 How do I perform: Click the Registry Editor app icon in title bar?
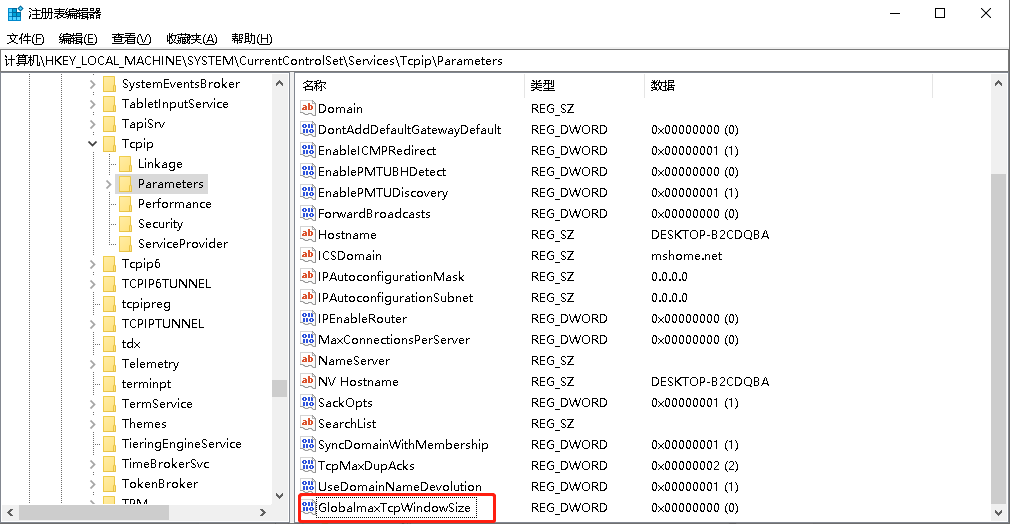(15, 13)
